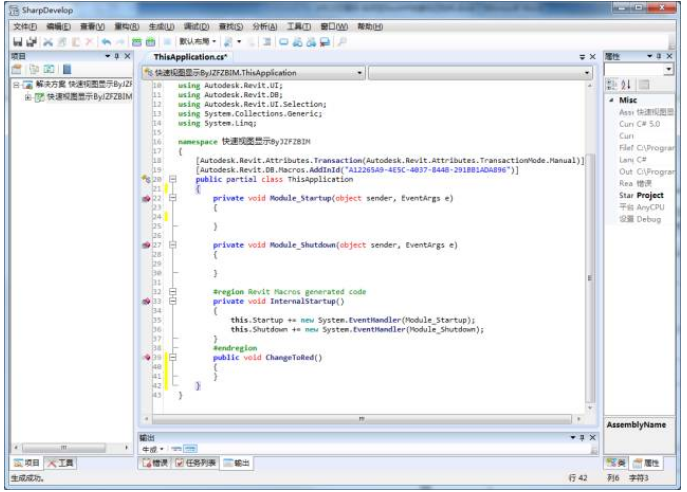Click the editor horizontal scrollbar
687x492 pixels.
click(x=361, y=419)
